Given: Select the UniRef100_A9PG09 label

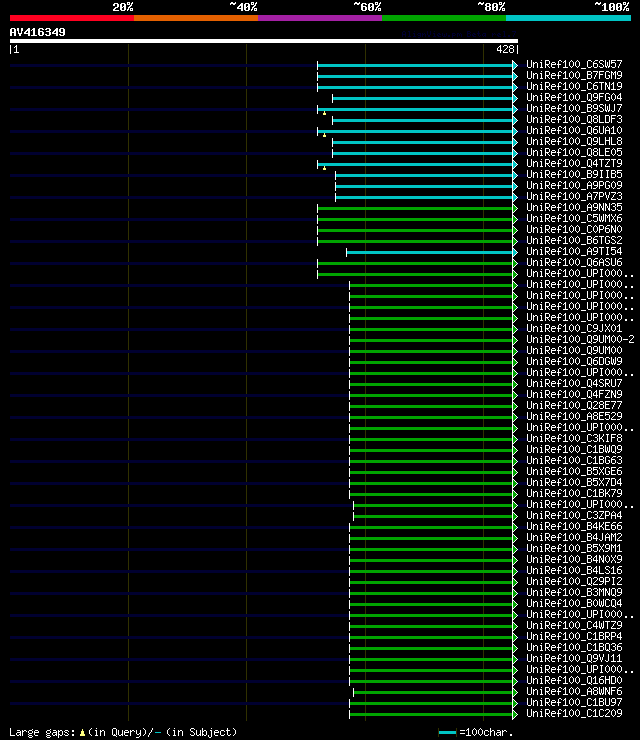Looking at the screenshot, I should click(x=574, y=185).
